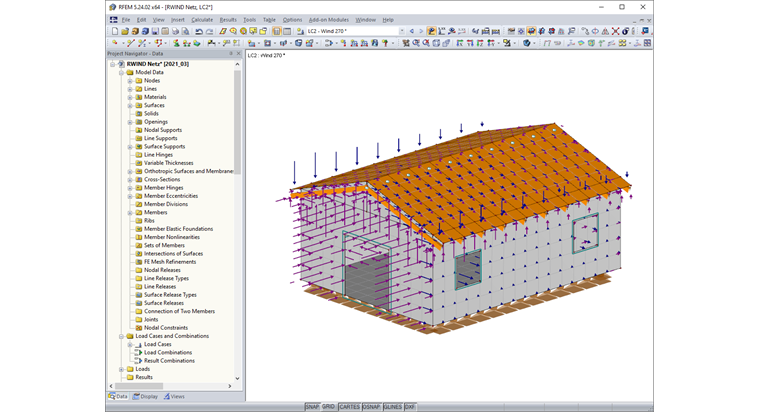760x412 pixels.
Task: Select Nodal Supports in the tree
Action: coord(163,130)
